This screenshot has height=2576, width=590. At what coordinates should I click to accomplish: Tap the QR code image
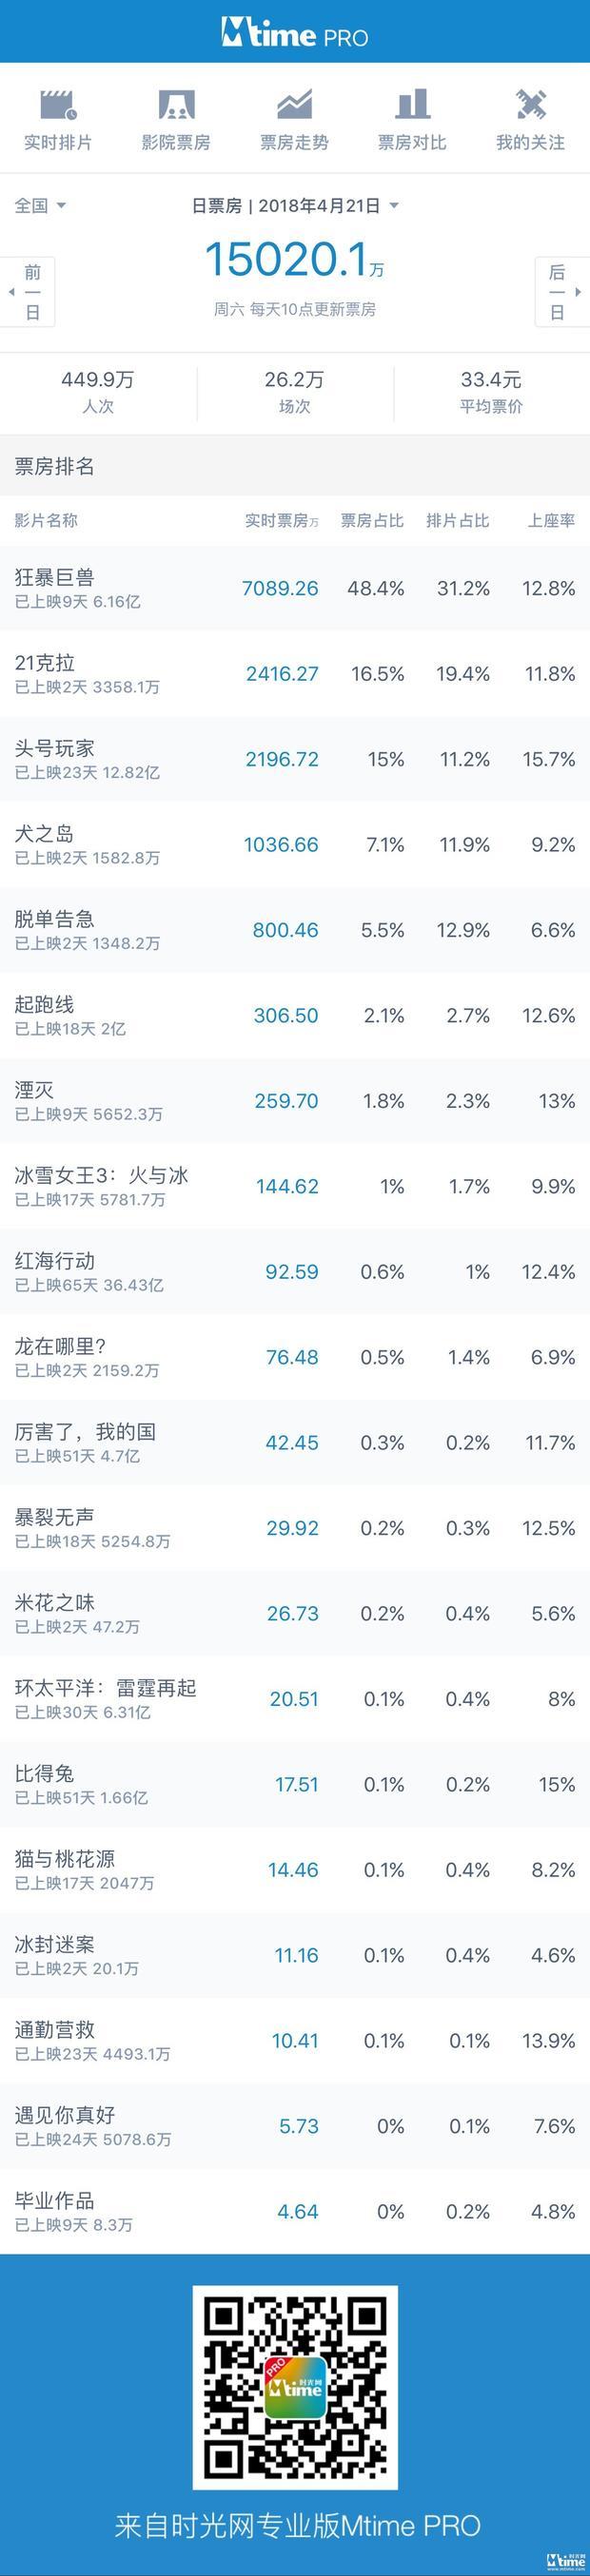click(295, 2386)
